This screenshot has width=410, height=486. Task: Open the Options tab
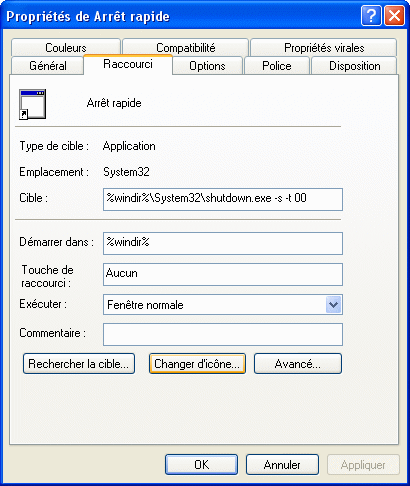207,66
